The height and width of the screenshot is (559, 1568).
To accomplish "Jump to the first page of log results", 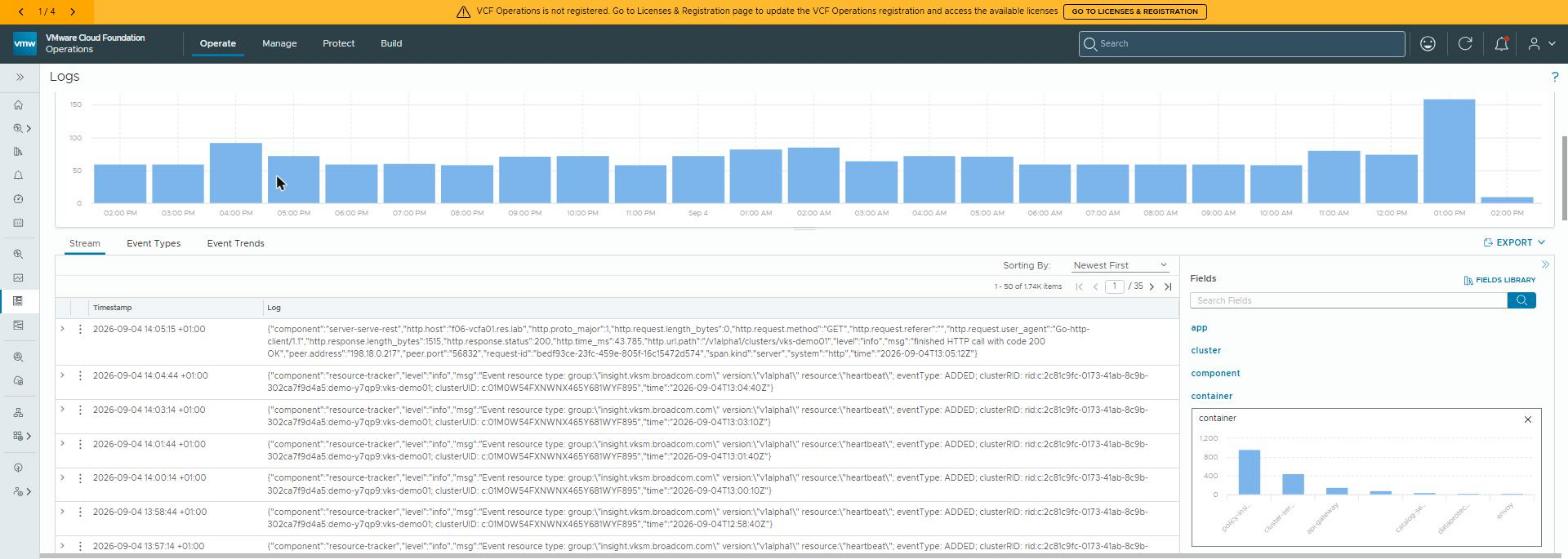I will click(1079, 287).
